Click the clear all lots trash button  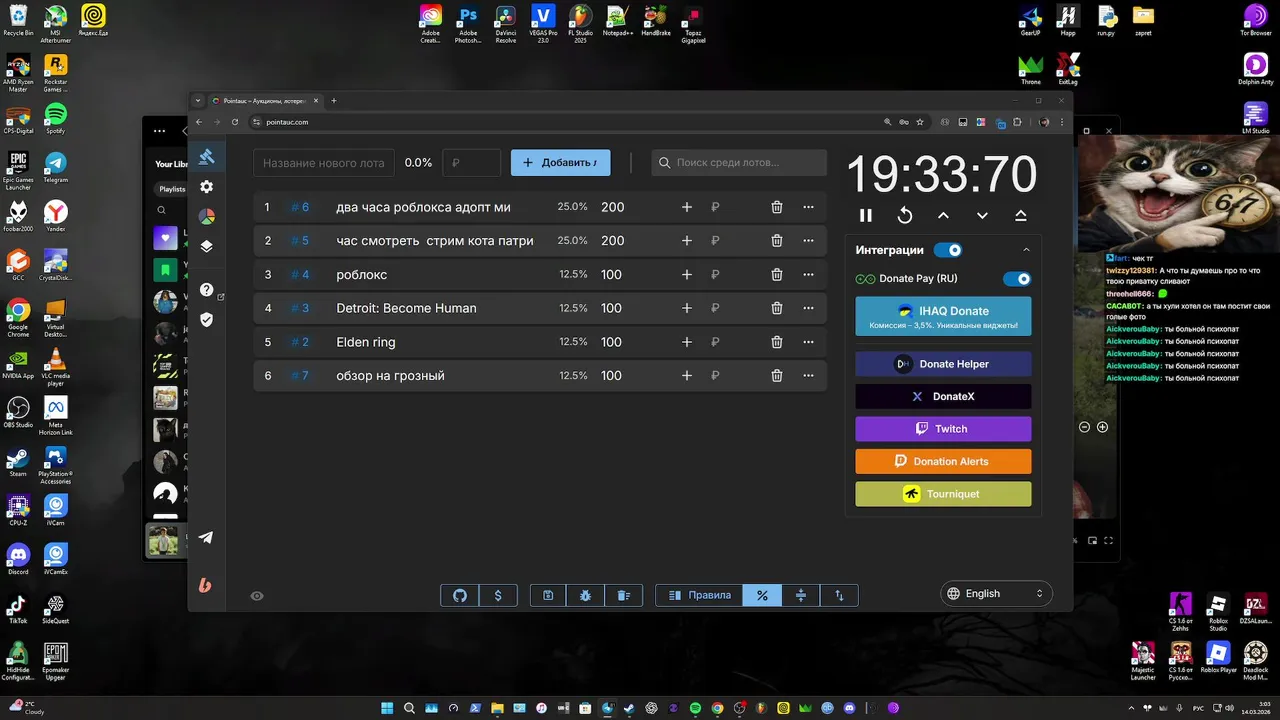click(623, 595)
